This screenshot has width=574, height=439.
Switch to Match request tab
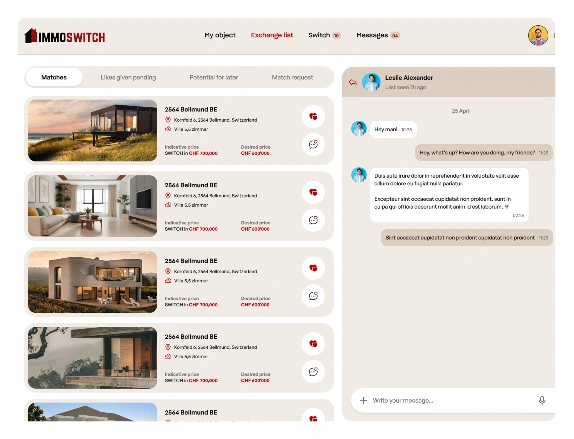coord(292,77)
